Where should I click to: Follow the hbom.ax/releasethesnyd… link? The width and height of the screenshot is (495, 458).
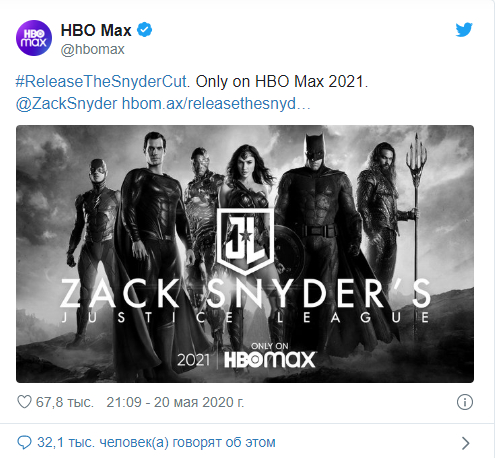tap(216, 104)
